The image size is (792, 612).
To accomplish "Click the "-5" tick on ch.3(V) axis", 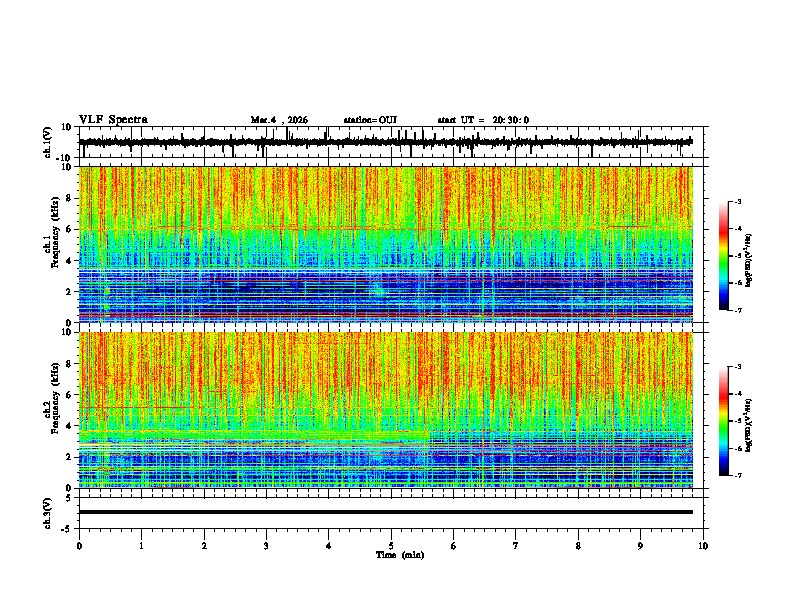I will click(66, 529).
